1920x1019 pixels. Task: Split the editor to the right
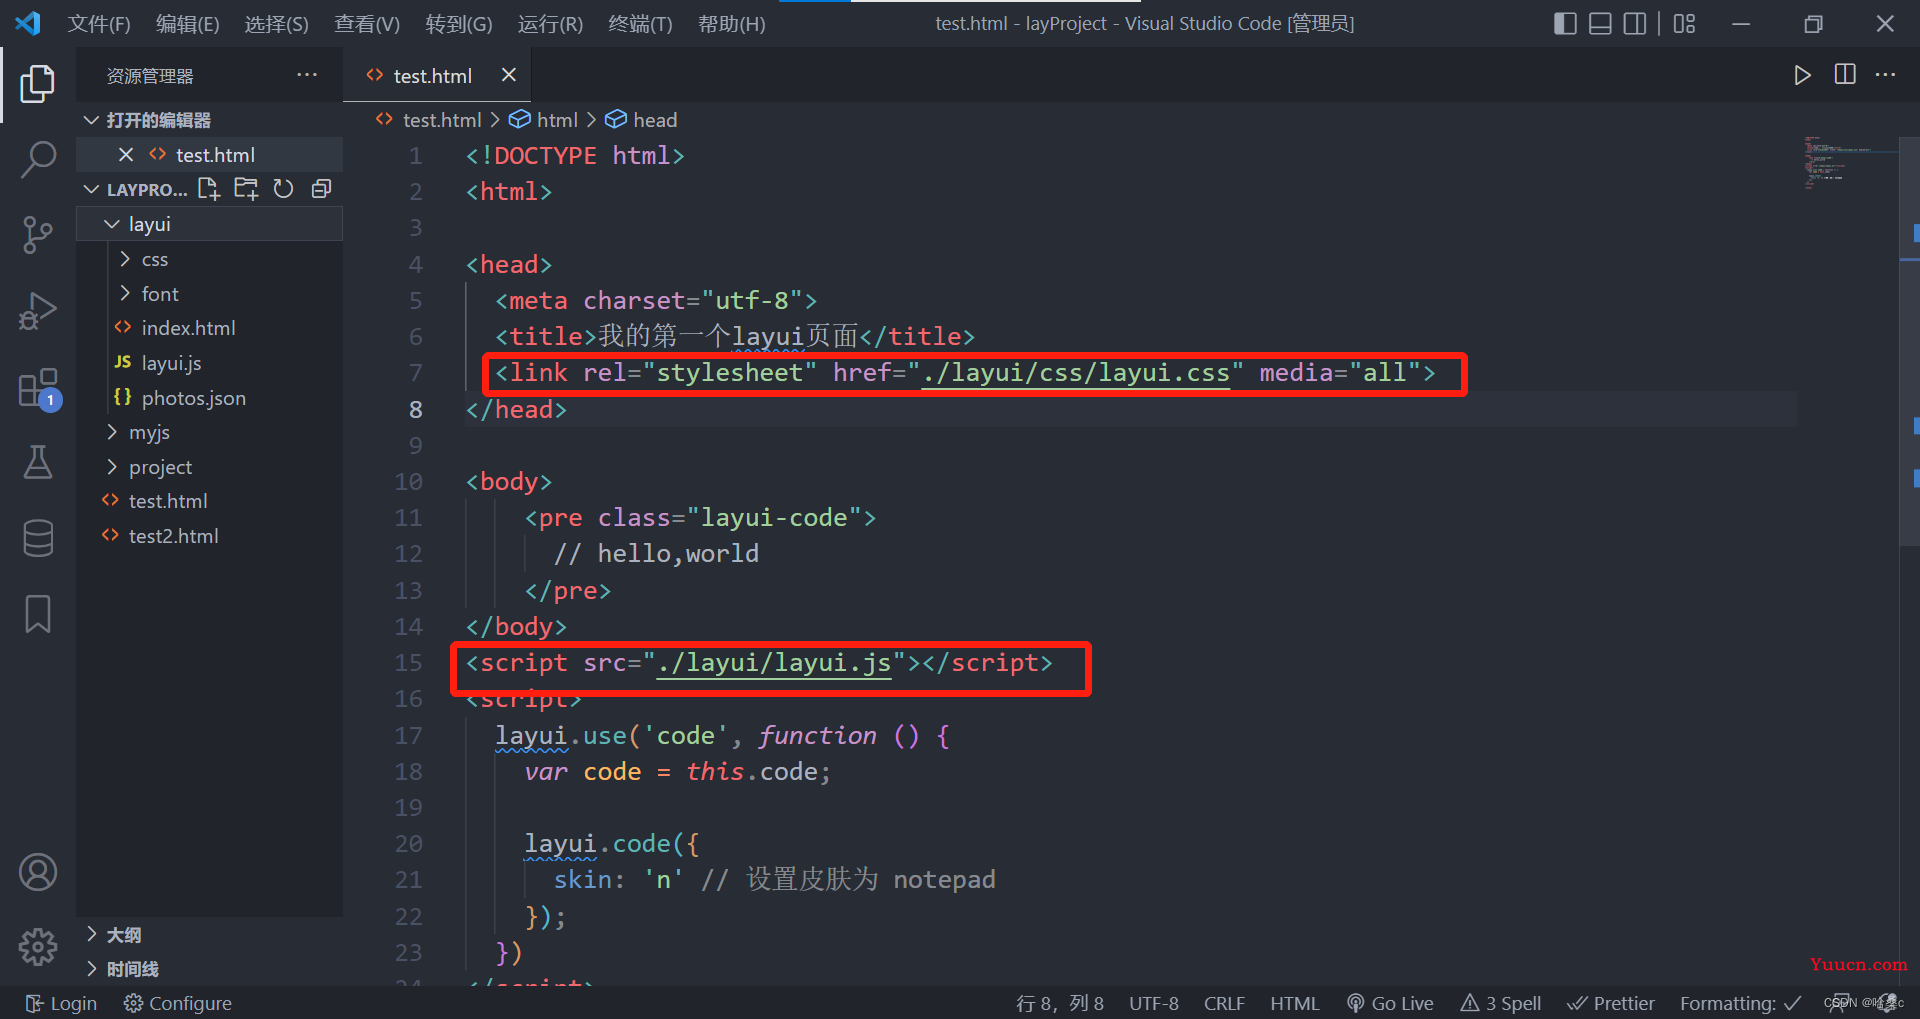point(1845,75)
